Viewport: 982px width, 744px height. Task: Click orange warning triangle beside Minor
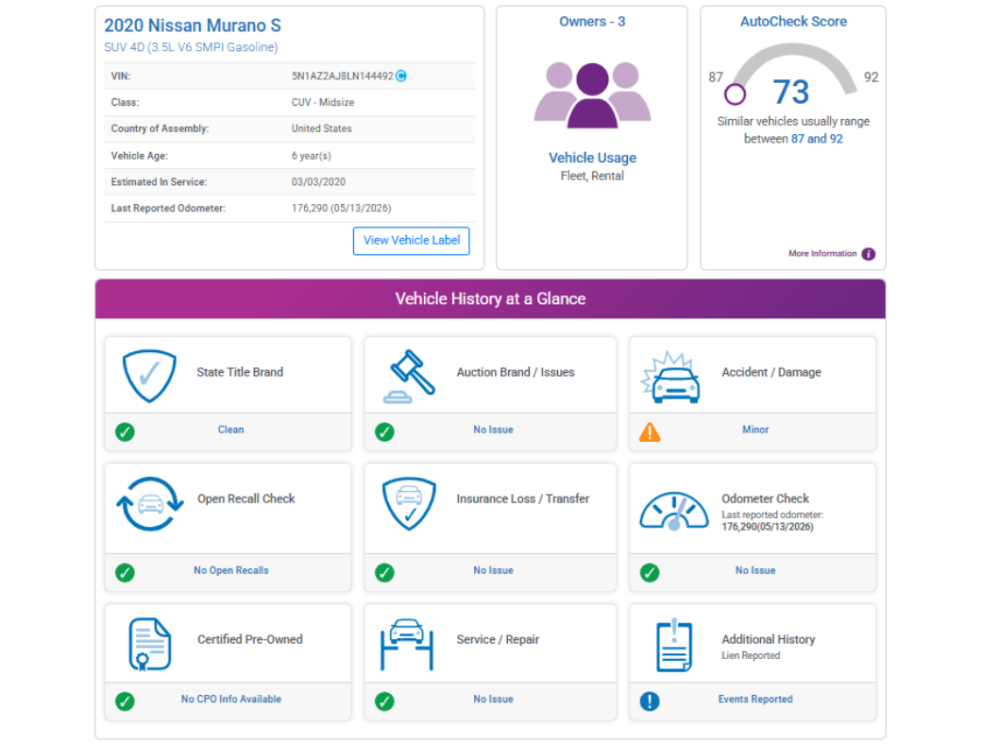[x=649, y=432]
